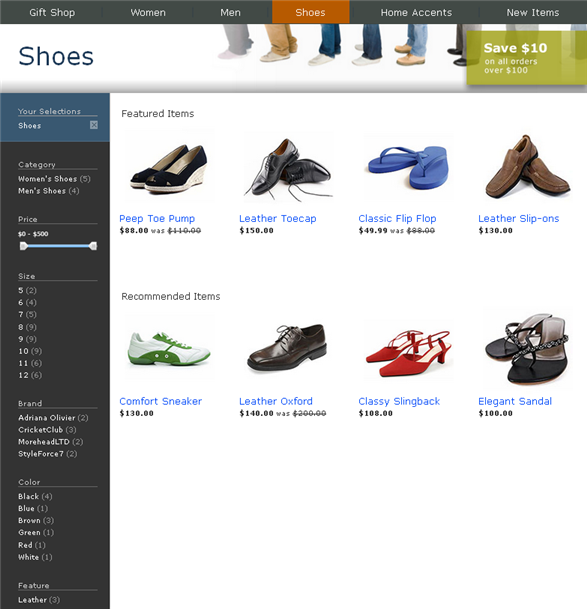Open the Gift Shop tab
This screenshot has width=587, height=609.
(52, 12)
